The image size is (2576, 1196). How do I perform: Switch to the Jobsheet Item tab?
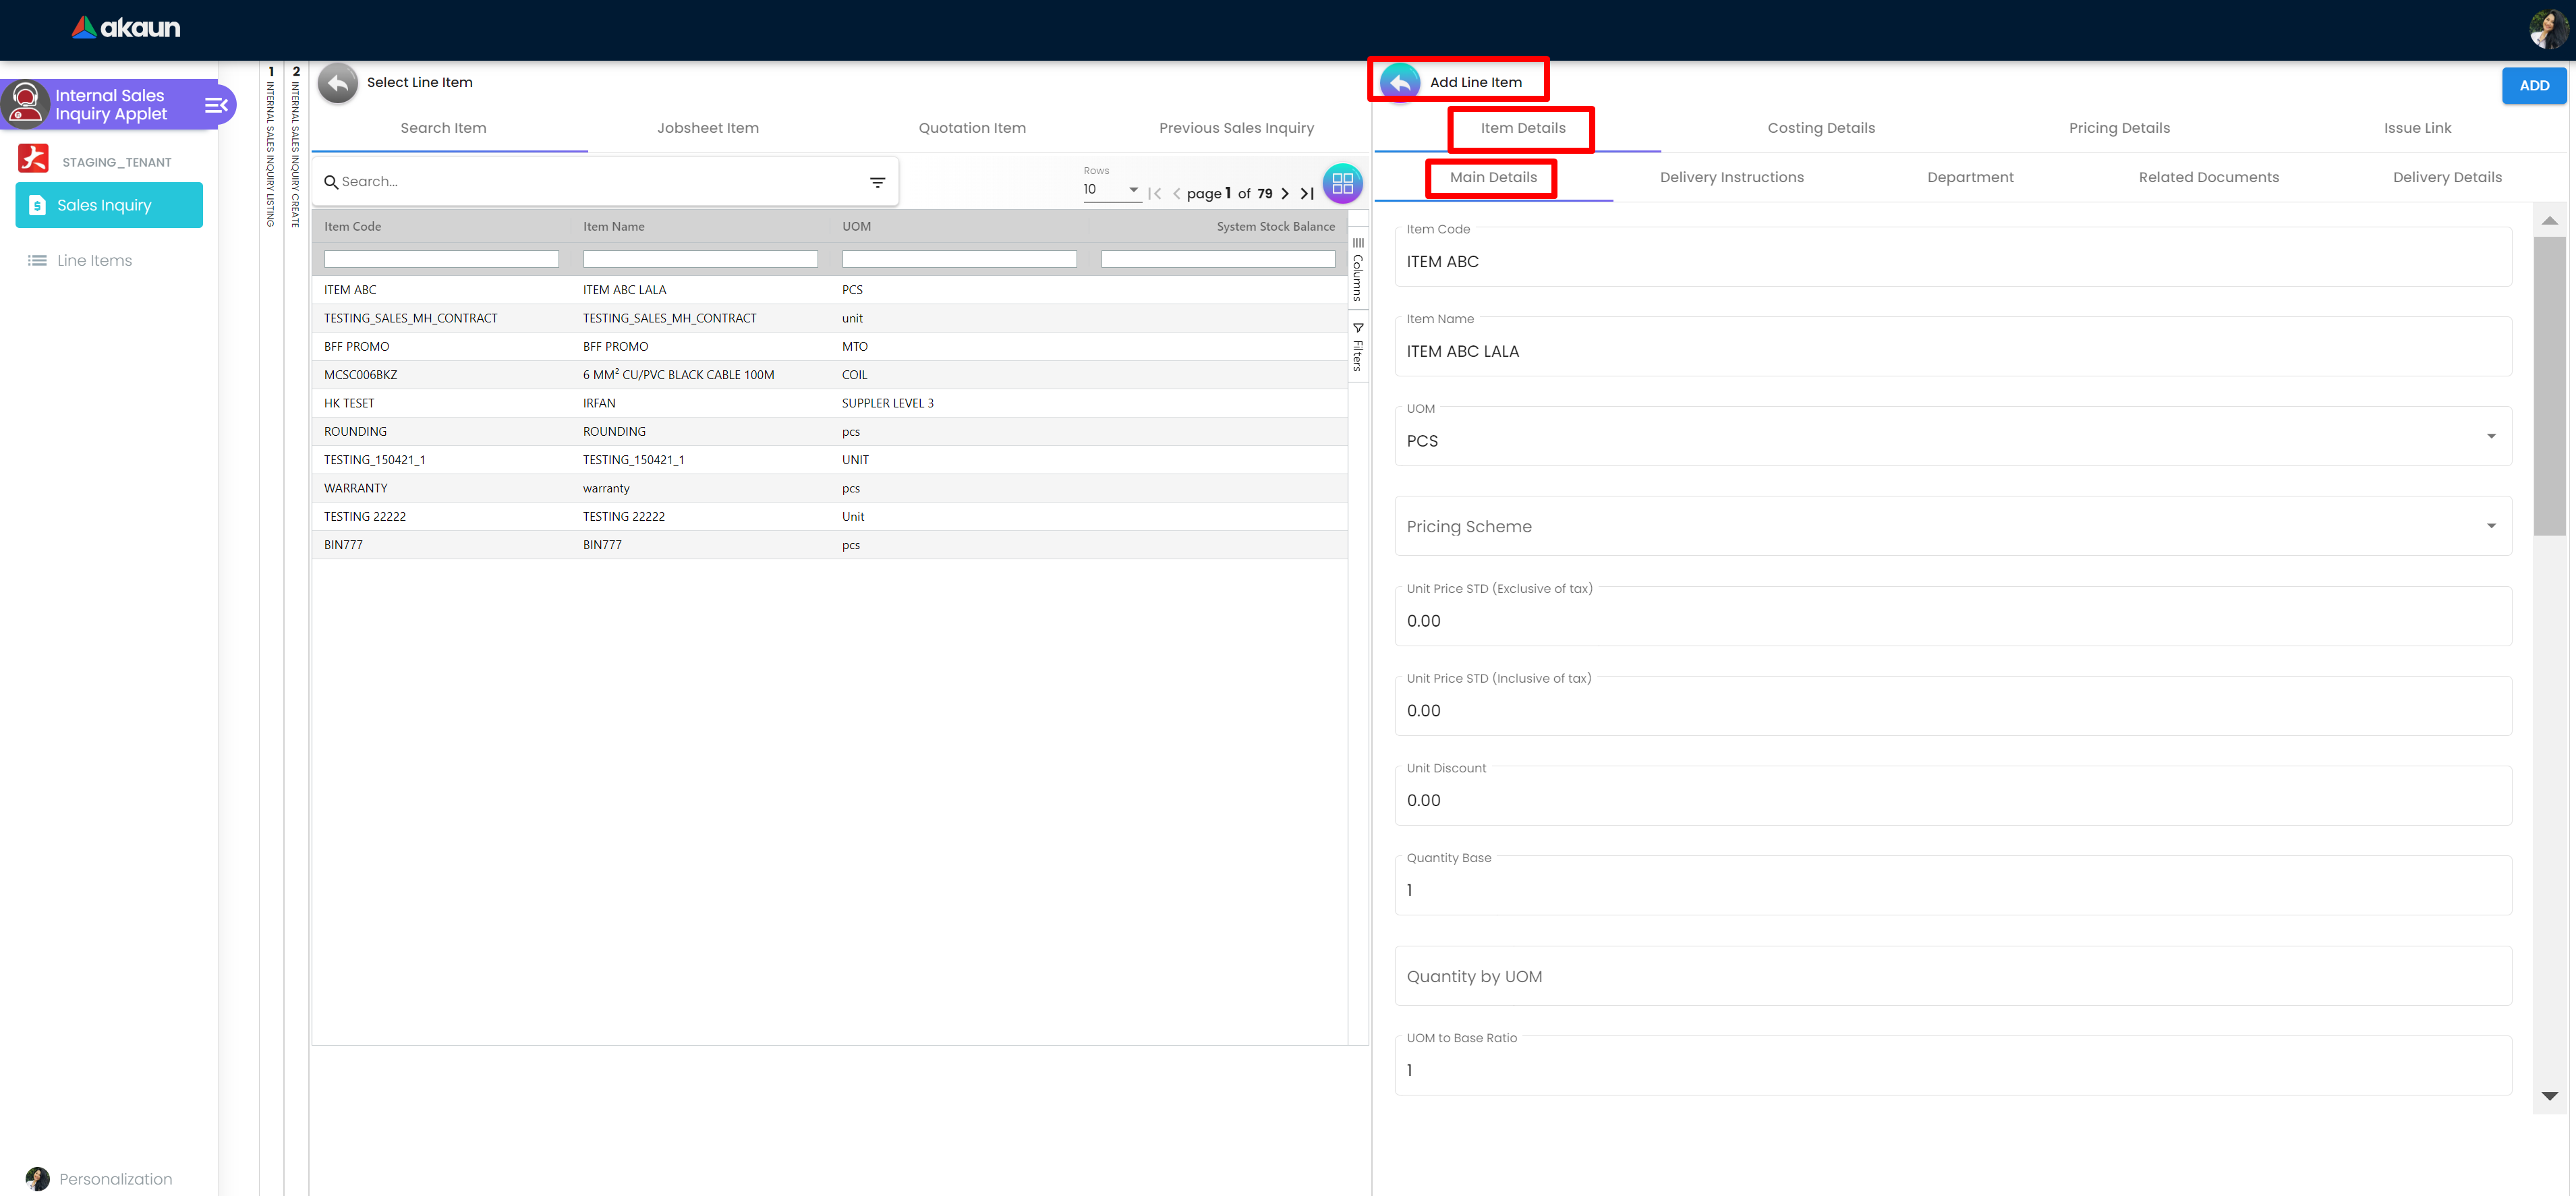coord(707,128)
